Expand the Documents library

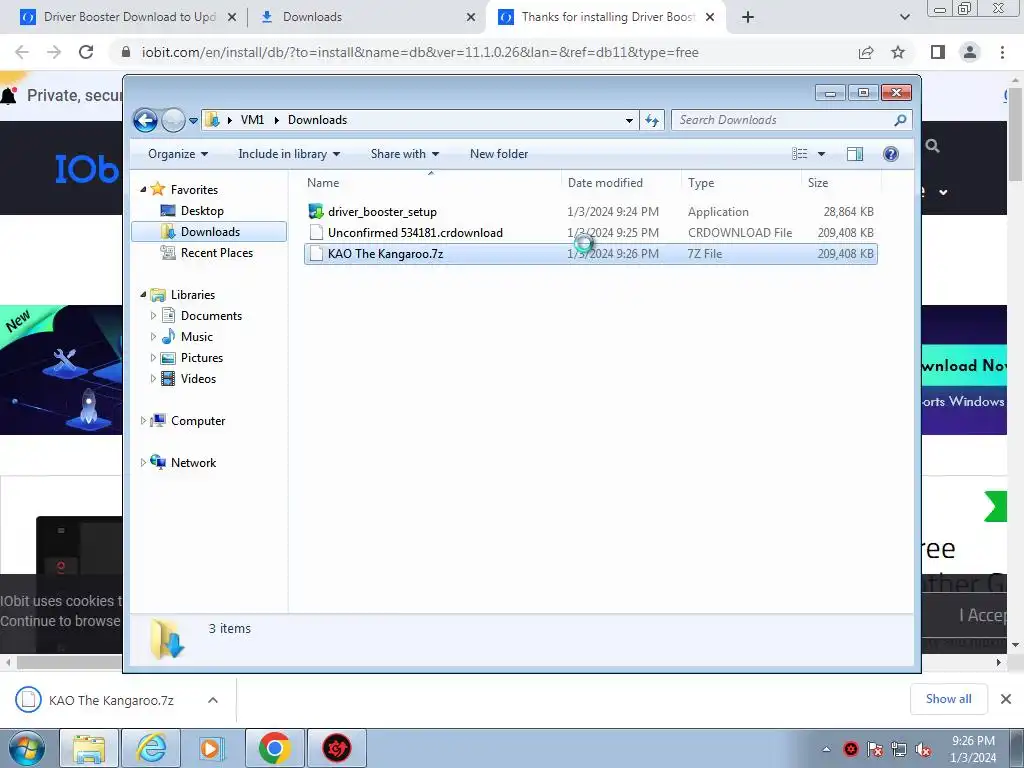pyautogui.click(x=153, y=315)
